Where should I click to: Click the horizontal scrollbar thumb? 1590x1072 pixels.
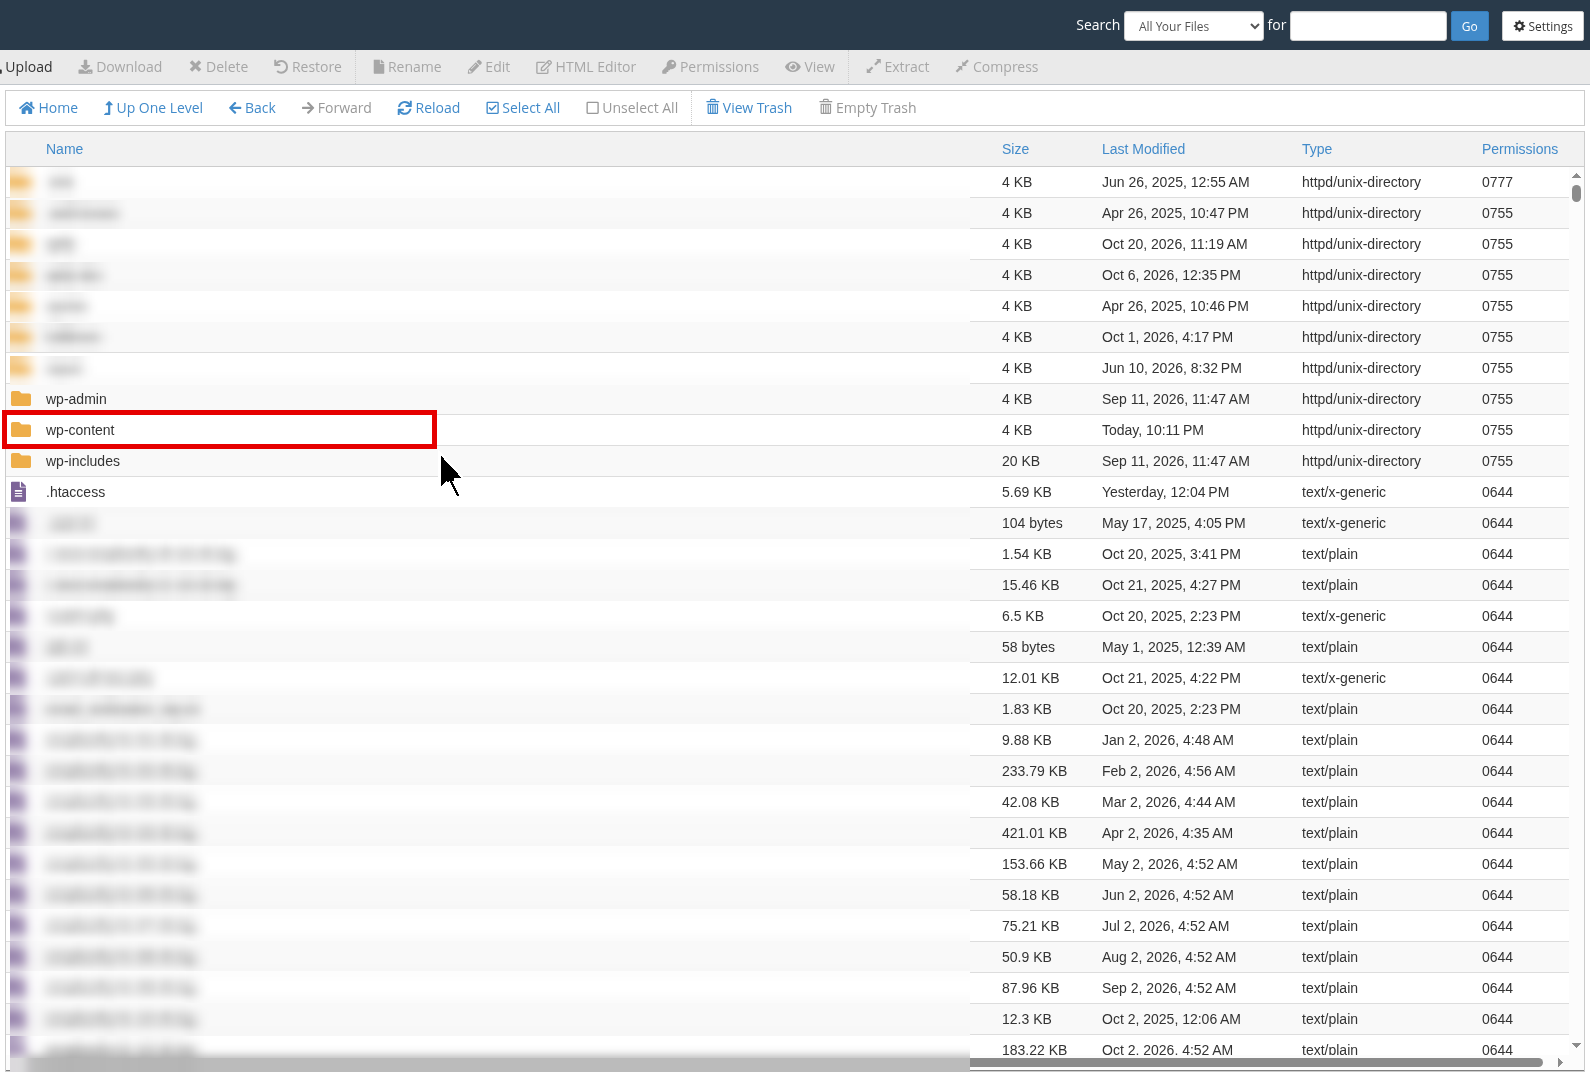(x=1255, y=1062)
